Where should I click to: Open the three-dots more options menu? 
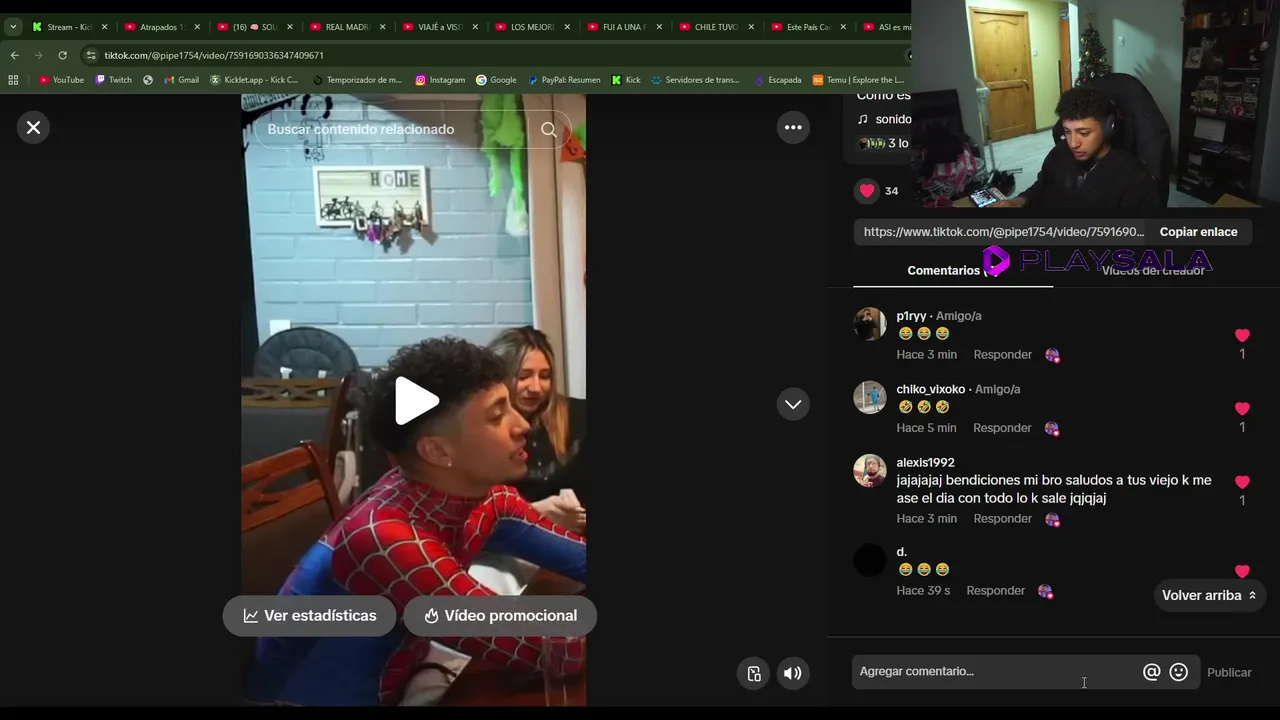793,127
